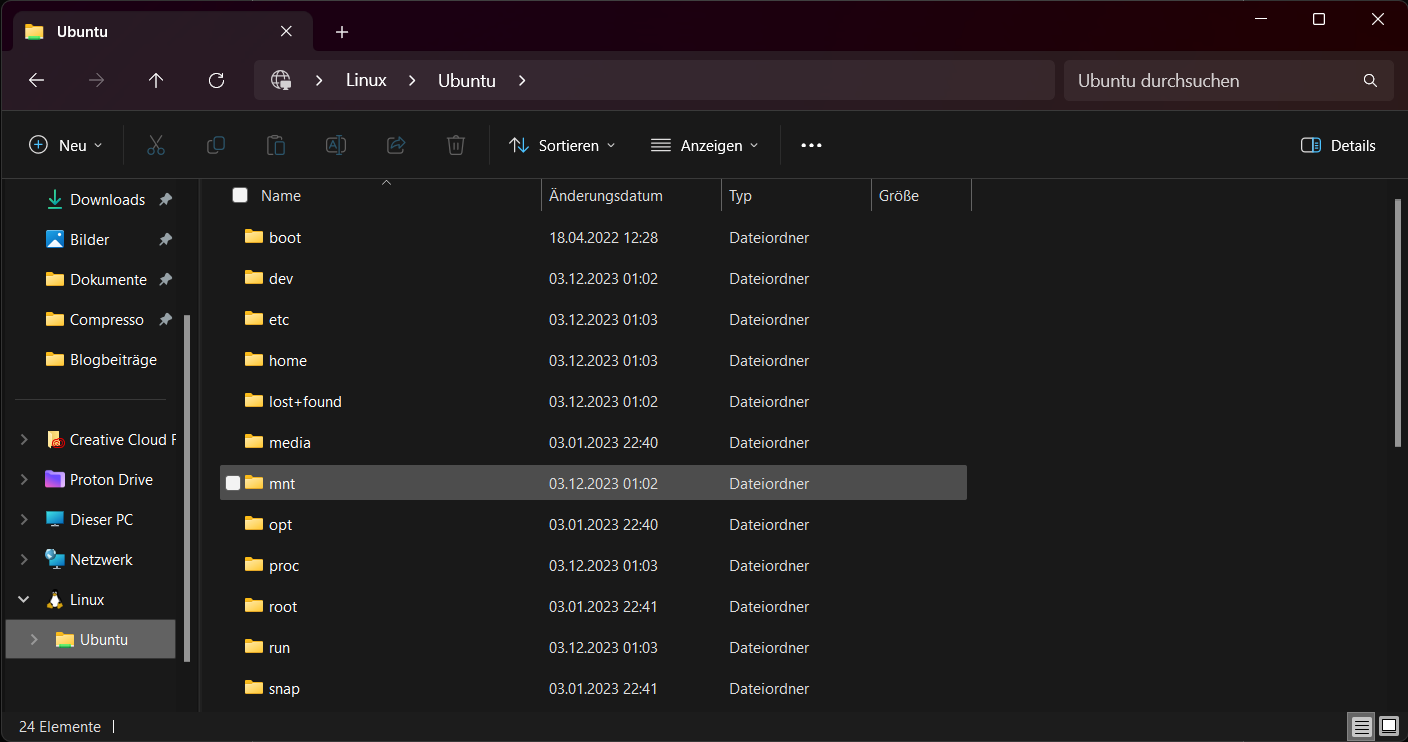Sort by the Name column header
The image size is (1408, 742).
[x=281, y=196]
